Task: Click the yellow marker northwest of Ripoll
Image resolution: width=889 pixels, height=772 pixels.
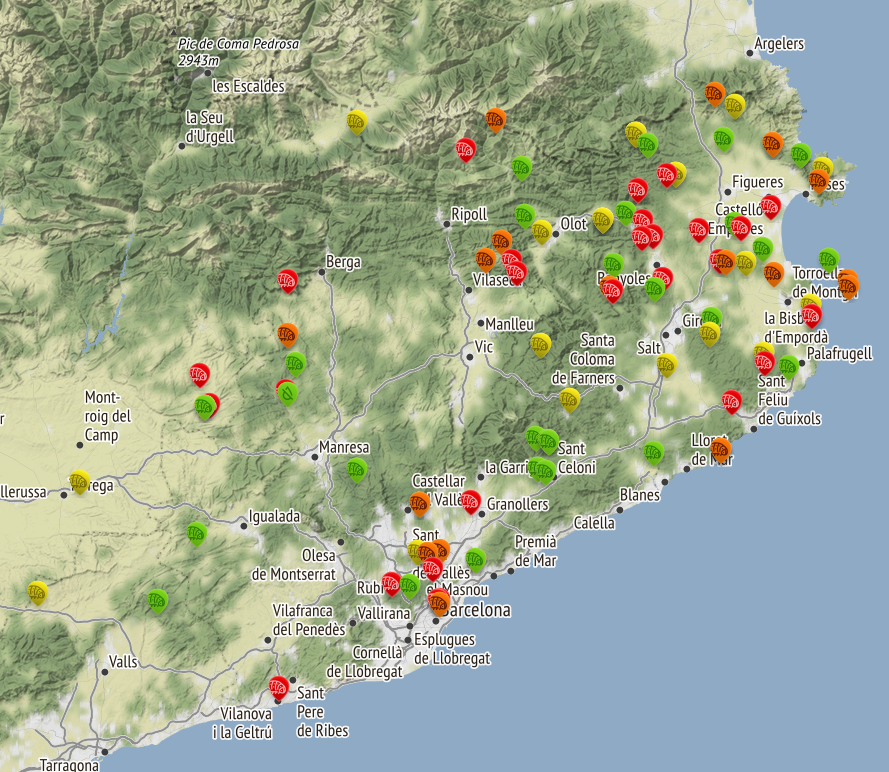Action: [357, 121]
